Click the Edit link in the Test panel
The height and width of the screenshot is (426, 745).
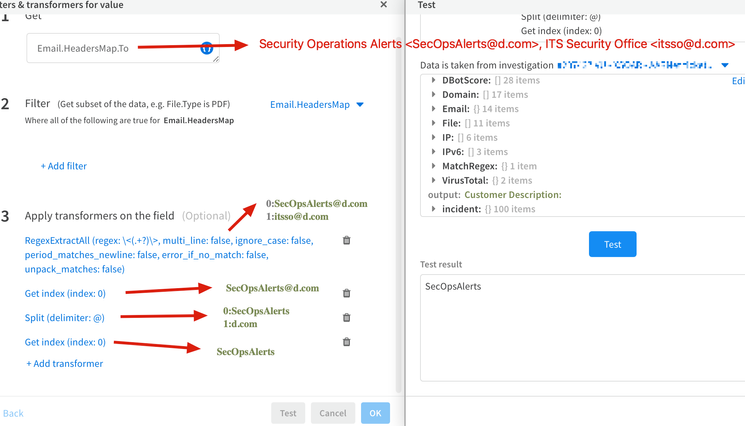pyautogui.click(x=738, y=81)
